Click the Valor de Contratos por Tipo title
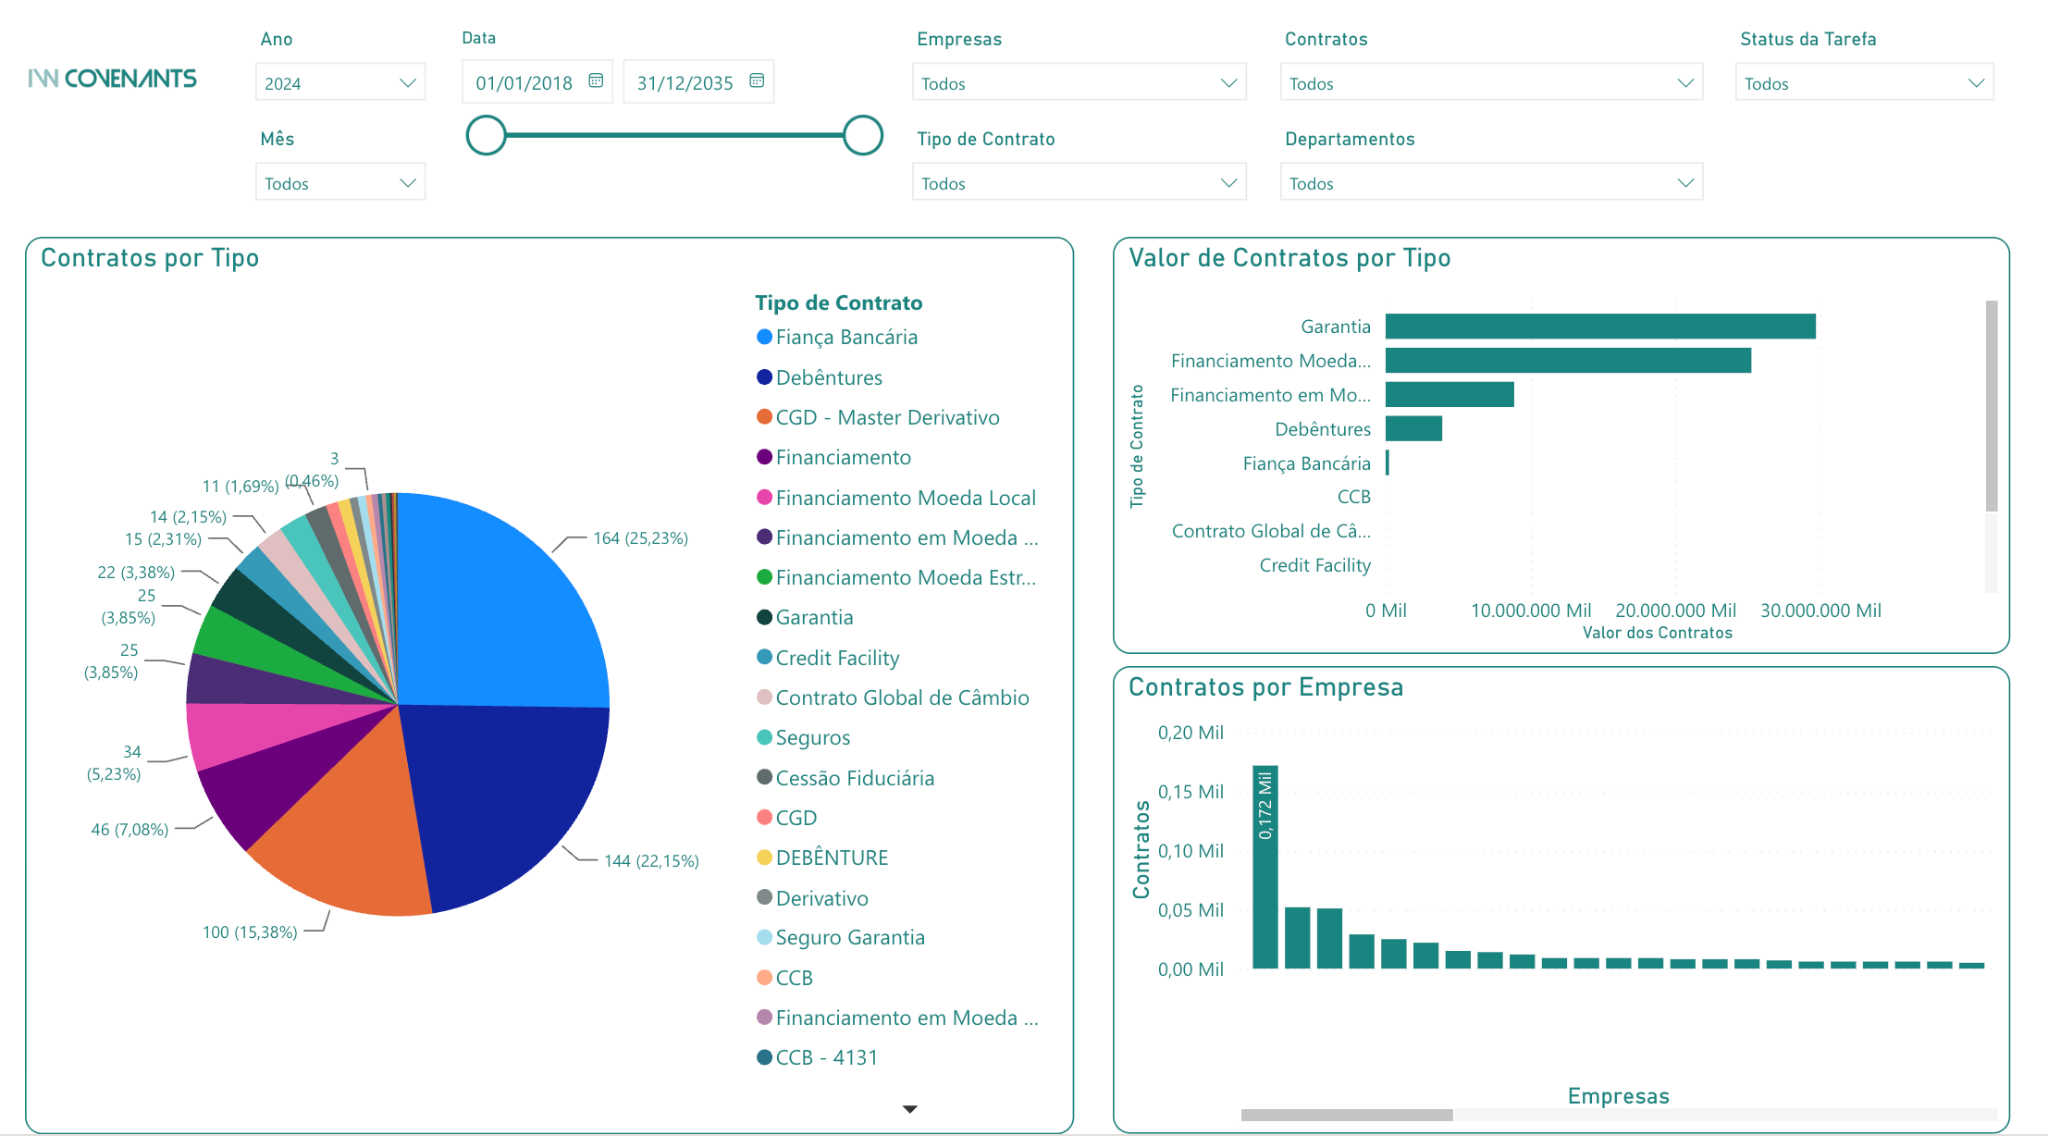This screenshot has width=2048, height=1136. click(x=1289, y=258)
